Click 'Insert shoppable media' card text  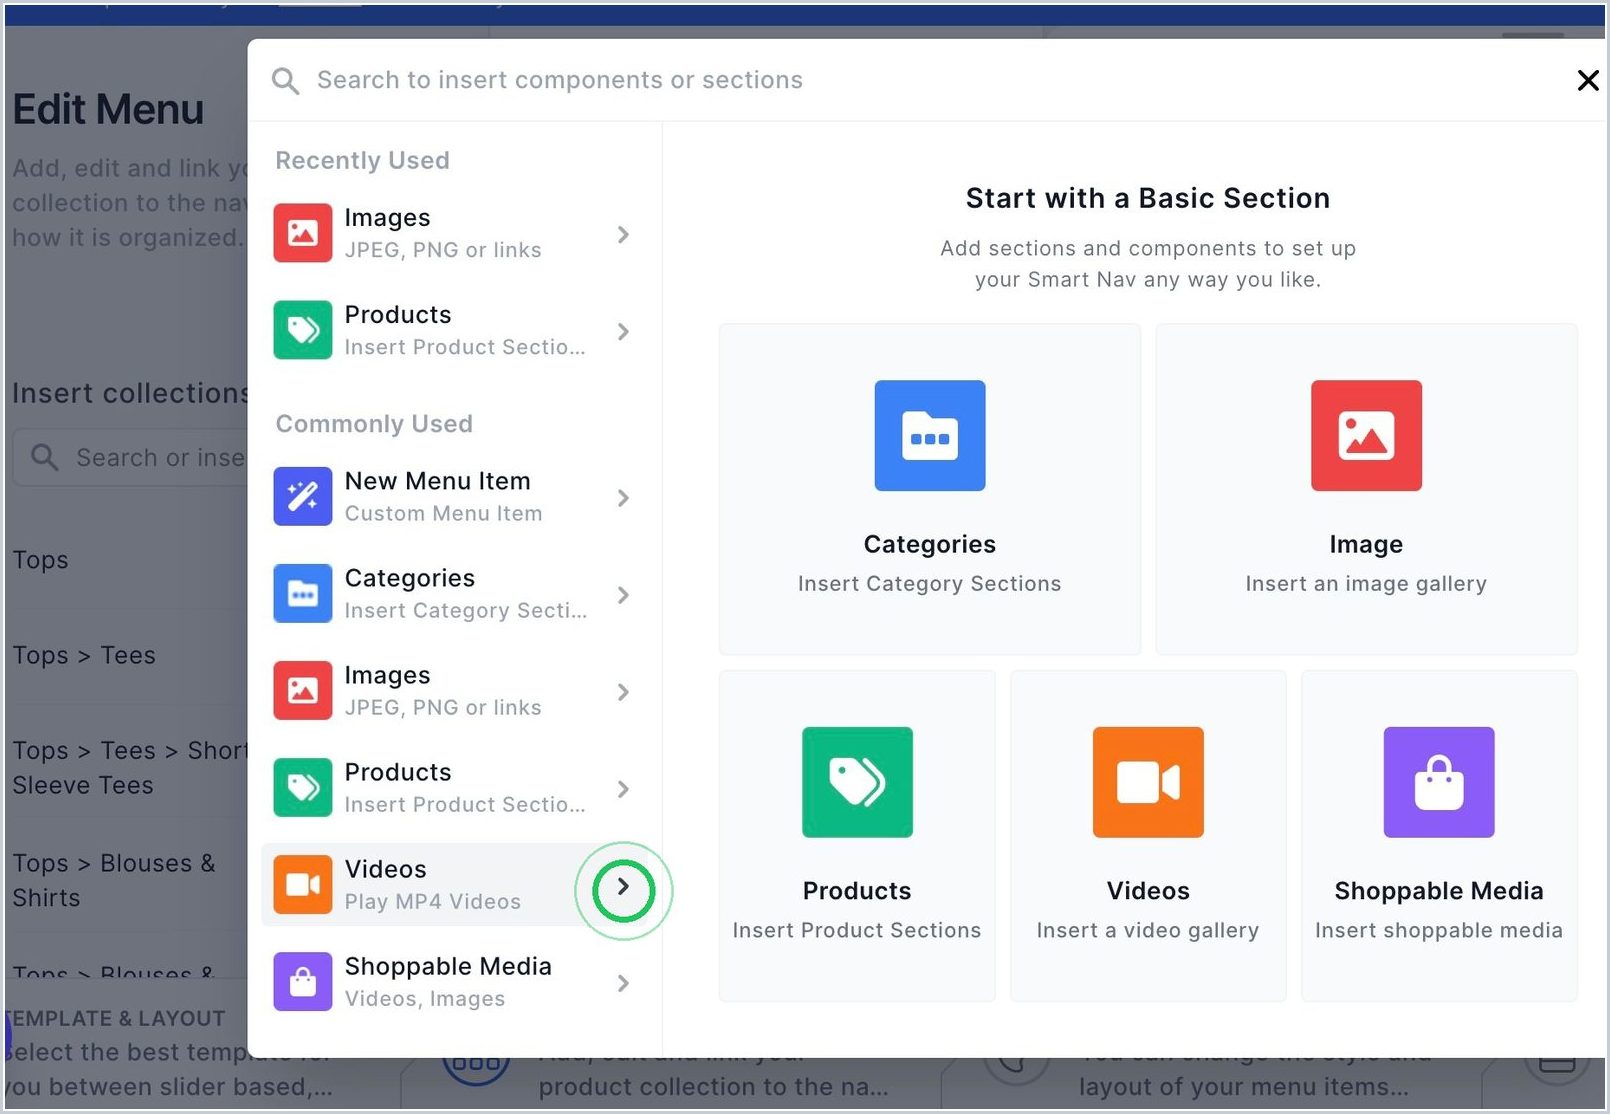[1439, 931]
